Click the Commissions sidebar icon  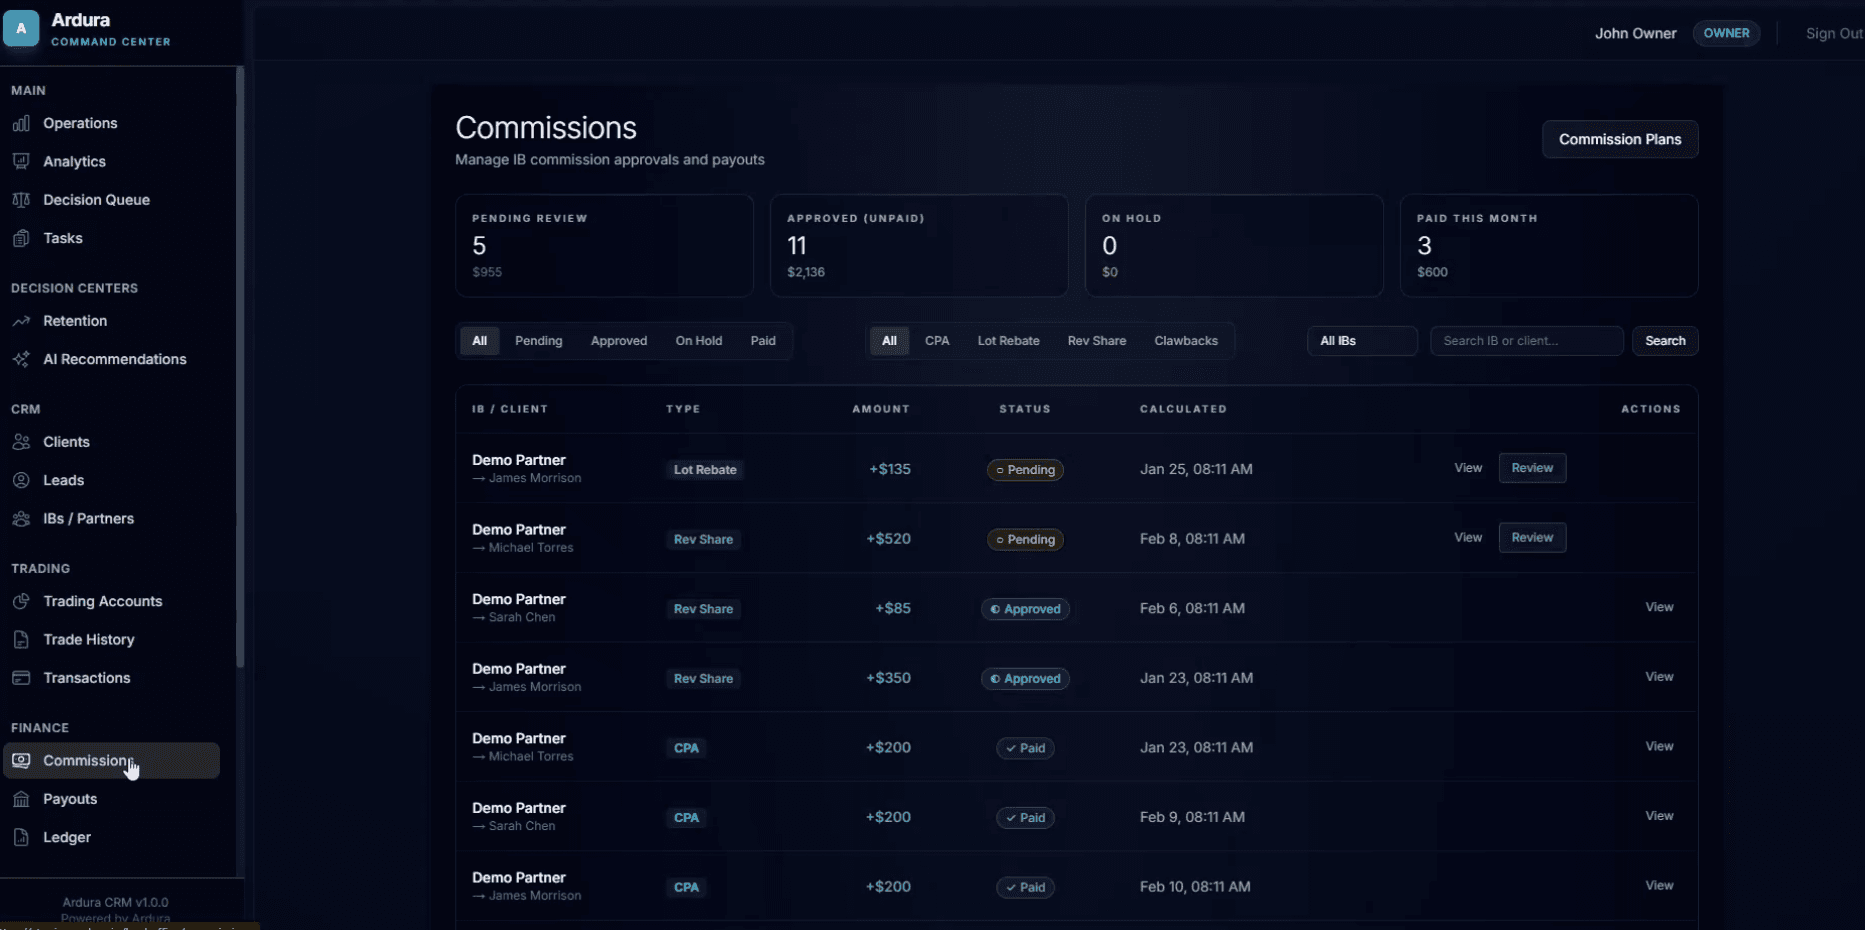click(x=21, y=761)
